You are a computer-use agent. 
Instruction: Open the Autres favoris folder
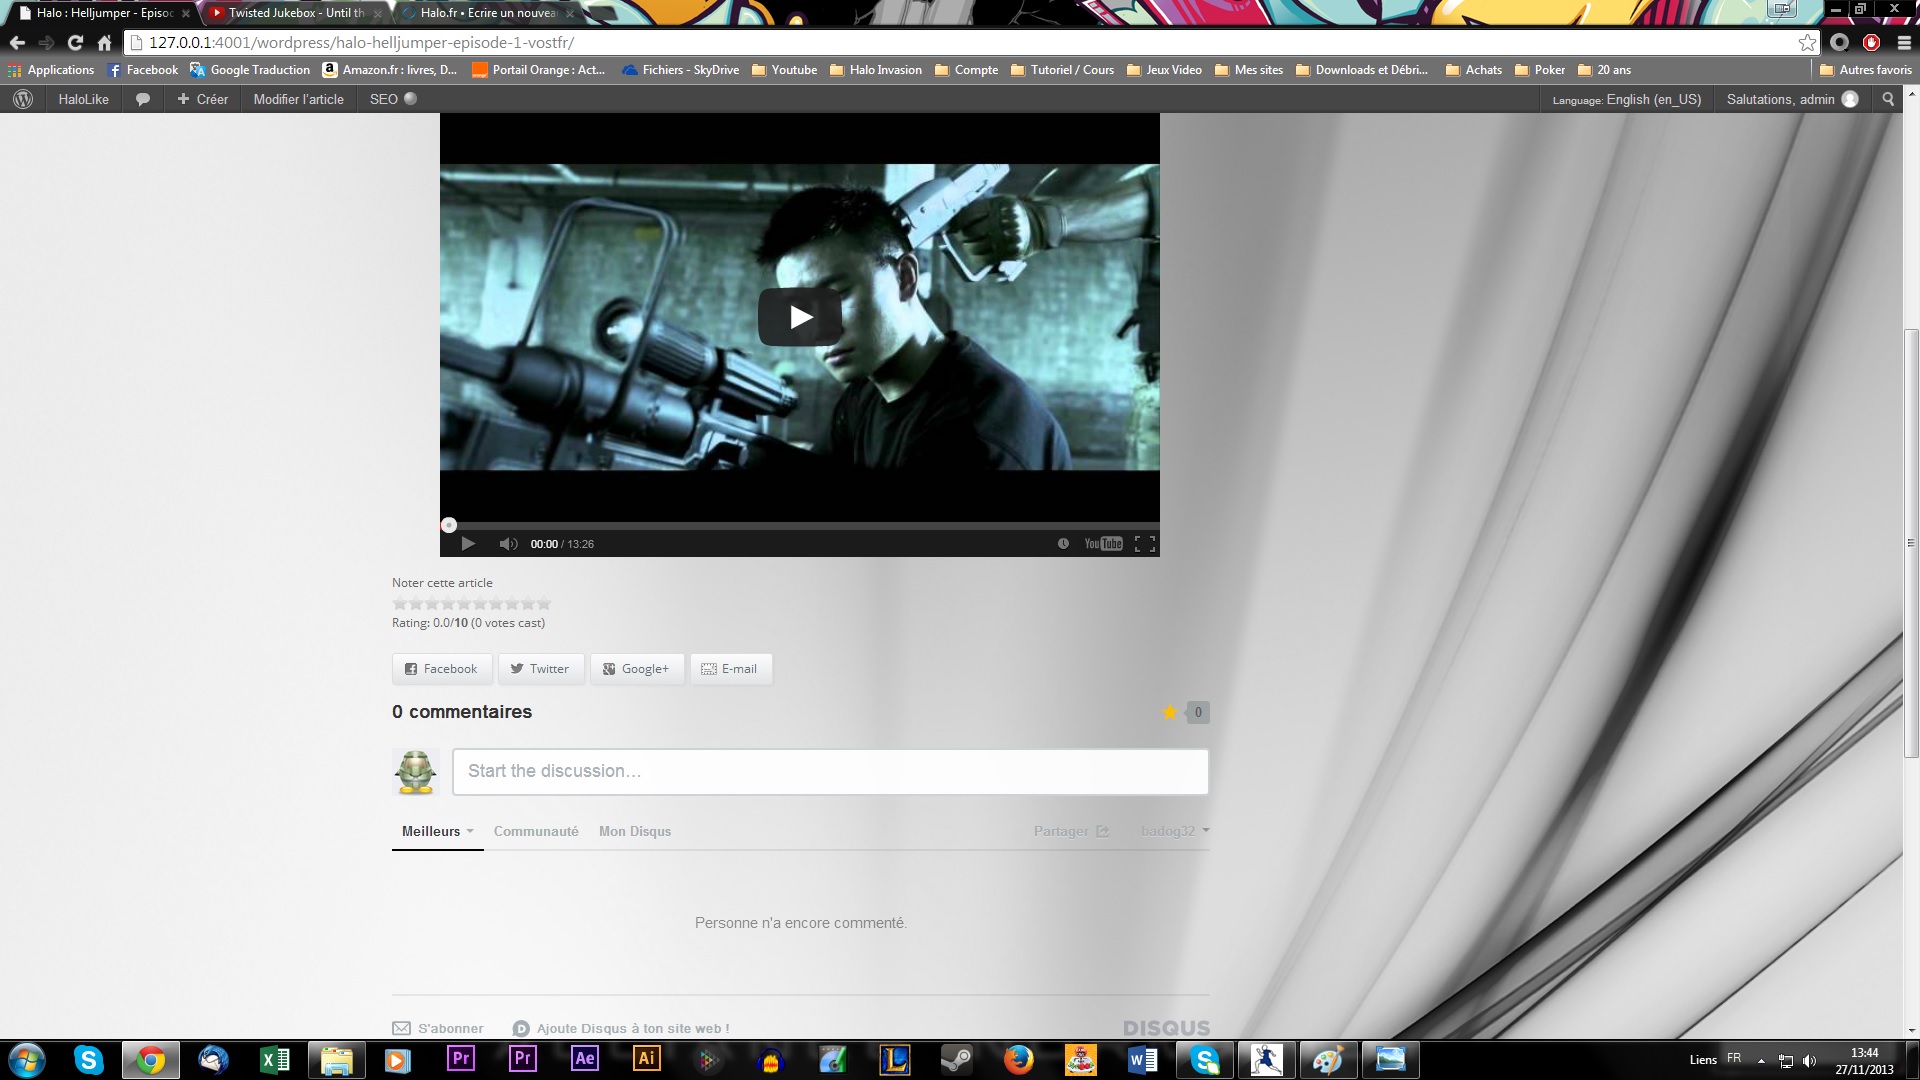[x=1865, y=70]
